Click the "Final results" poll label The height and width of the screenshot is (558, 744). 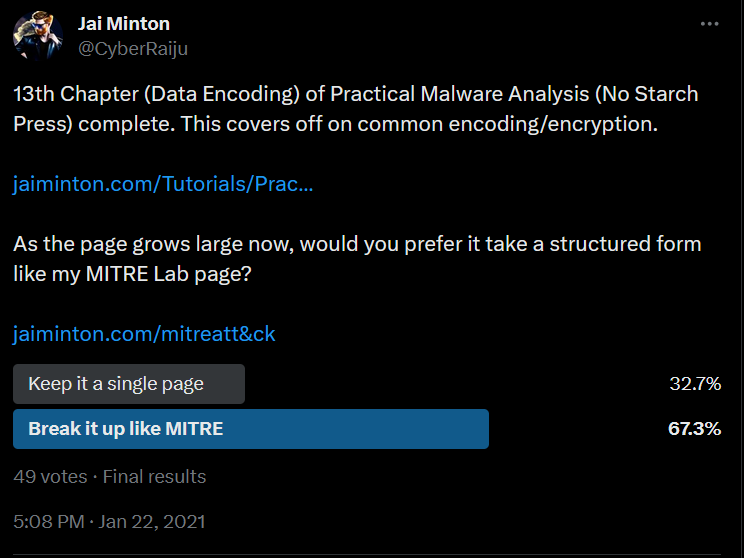click(154, 476)
